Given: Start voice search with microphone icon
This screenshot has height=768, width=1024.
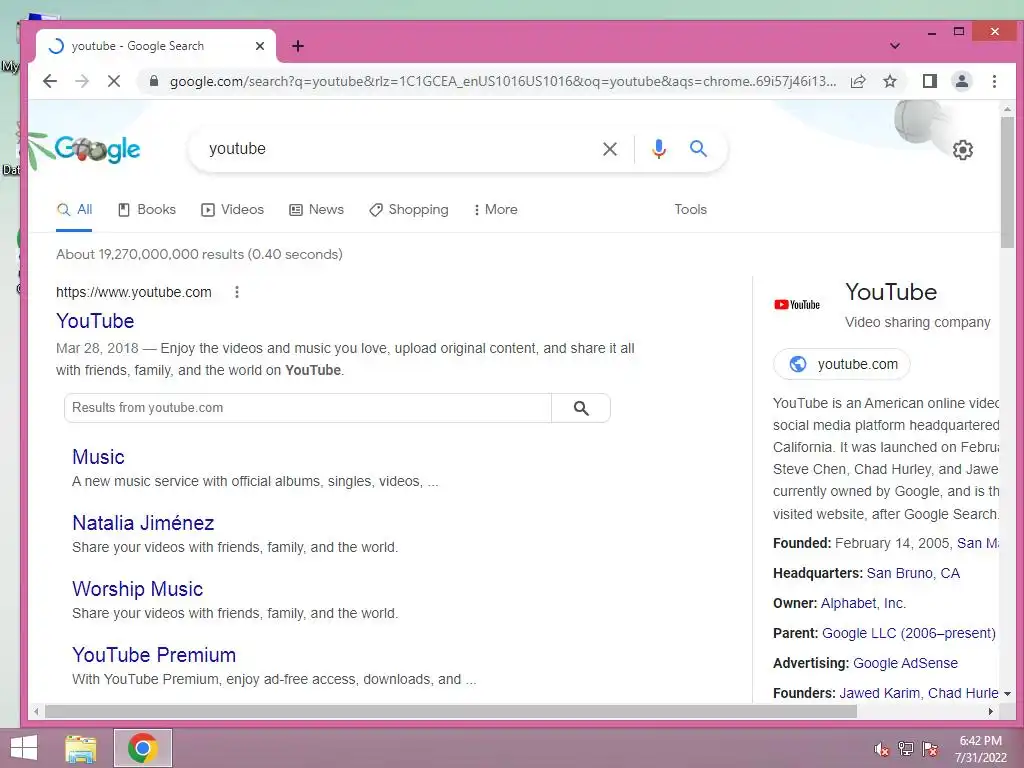Looking at the screenshot, I should coord(659,149).
